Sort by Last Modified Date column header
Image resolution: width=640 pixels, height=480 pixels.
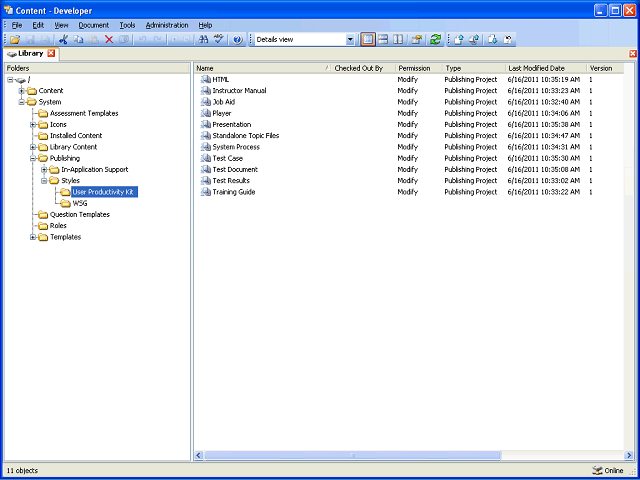pyautogui.click(x=546, y=69)
